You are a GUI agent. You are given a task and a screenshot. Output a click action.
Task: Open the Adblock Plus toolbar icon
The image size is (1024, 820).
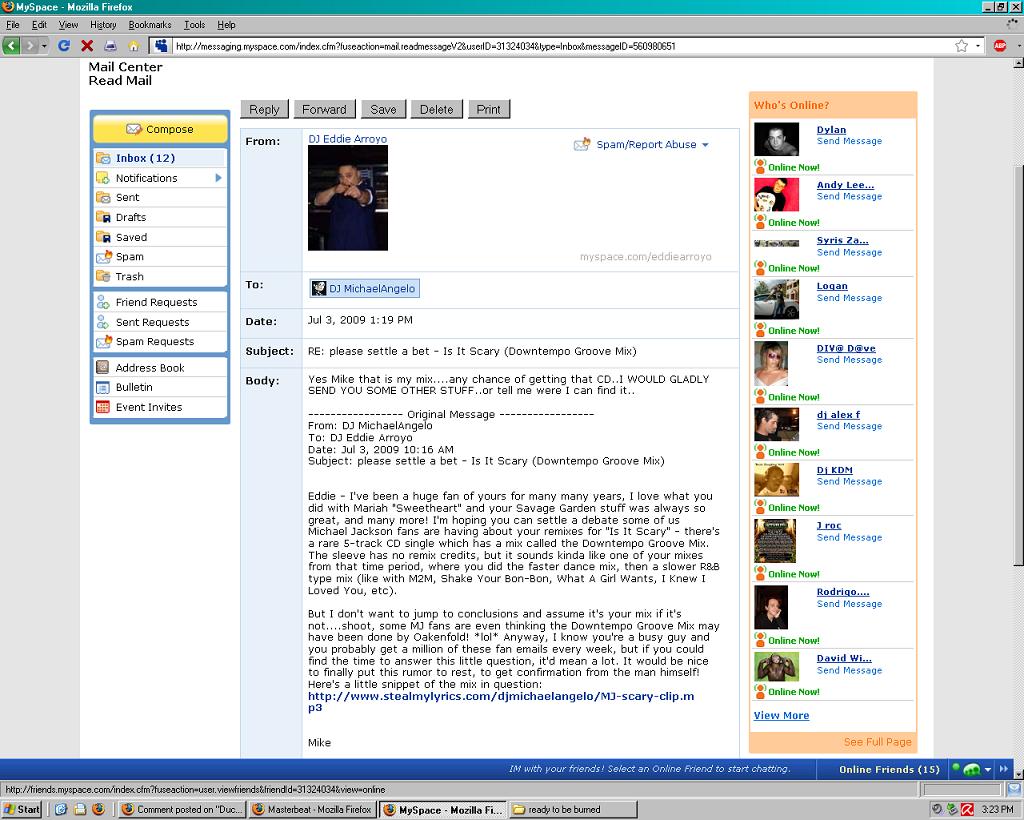click(1000, 46)
